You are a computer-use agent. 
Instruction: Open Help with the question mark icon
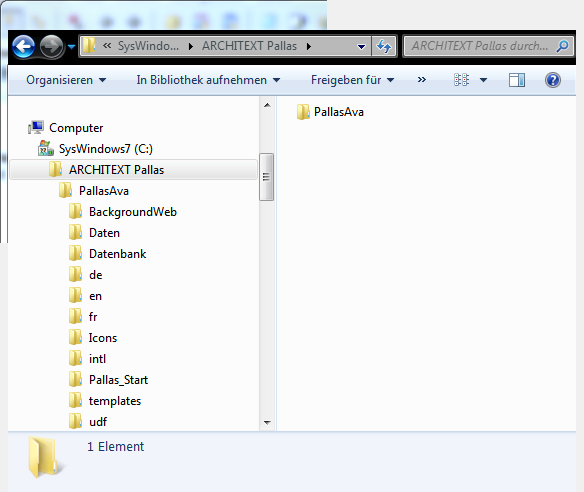point(553,80)
